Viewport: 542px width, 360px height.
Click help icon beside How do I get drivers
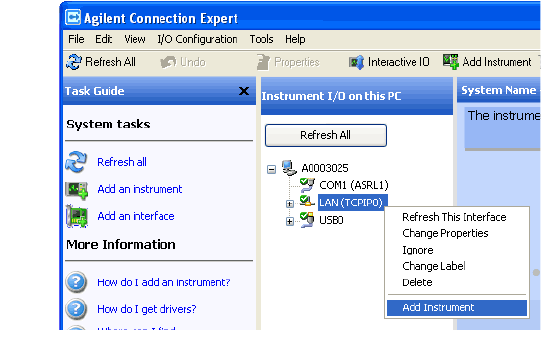76,309
